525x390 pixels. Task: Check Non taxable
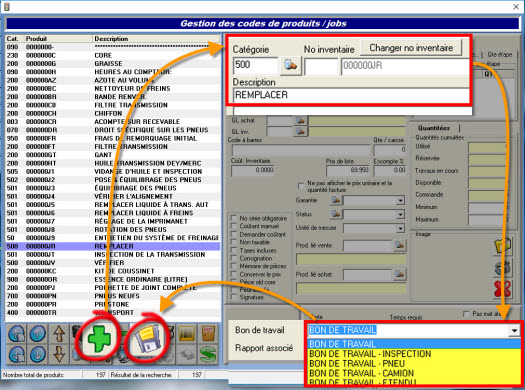coord(234,242)
